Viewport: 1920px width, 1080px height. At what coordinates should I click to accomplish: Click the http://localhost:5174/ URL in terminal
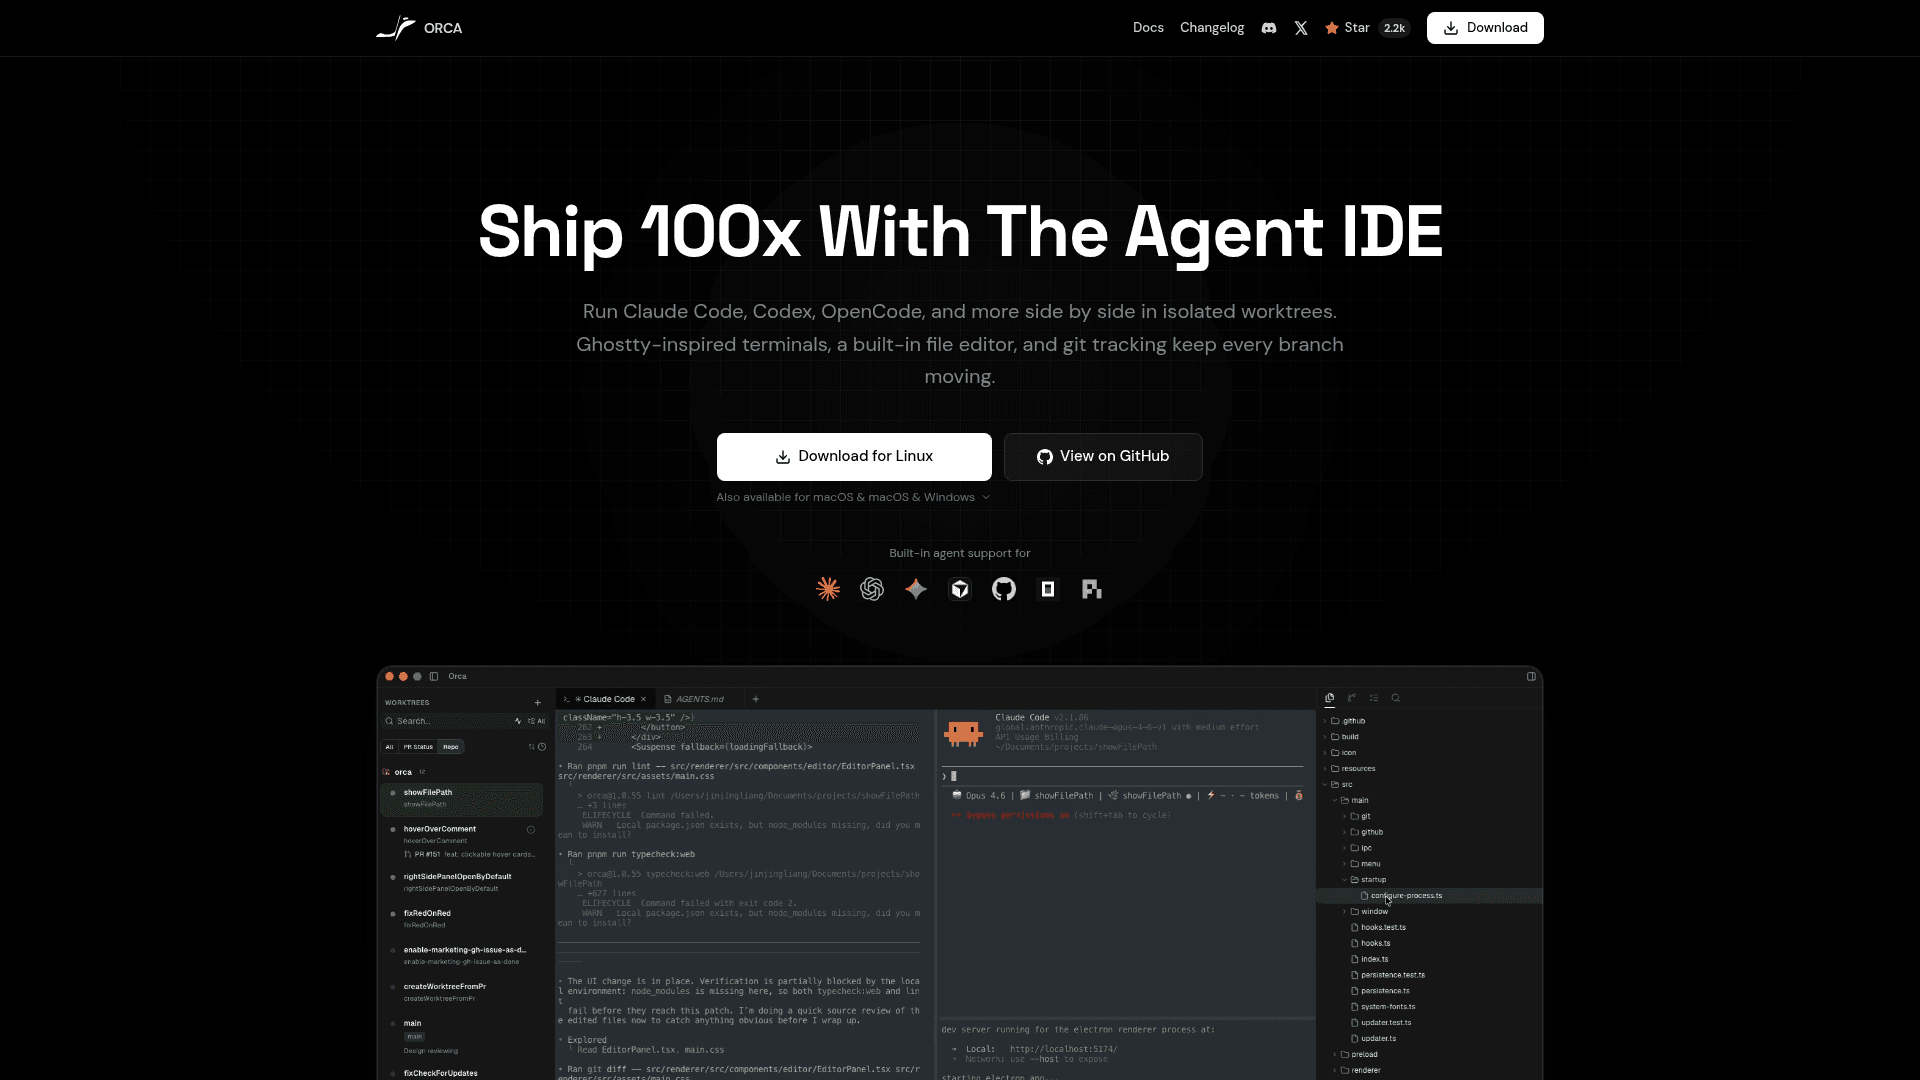(x=1064, y=1049)
